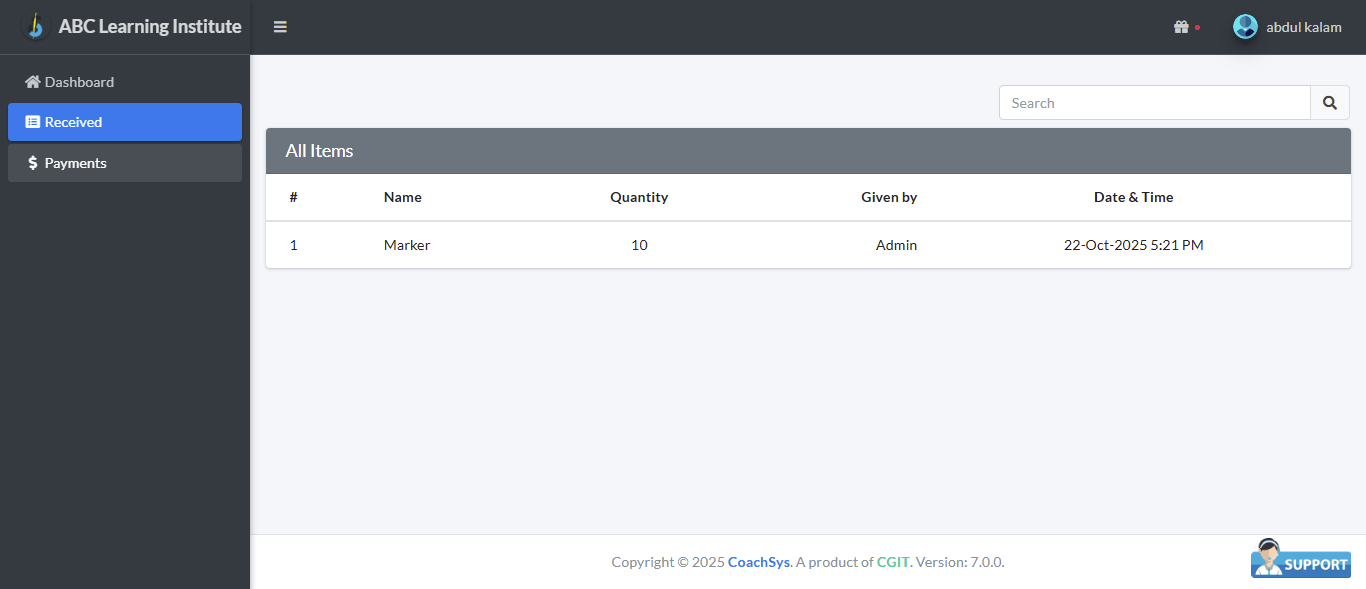Click the user avatar picture
The width and height of the screenshot is (1366, 589).
(1245, 27)
